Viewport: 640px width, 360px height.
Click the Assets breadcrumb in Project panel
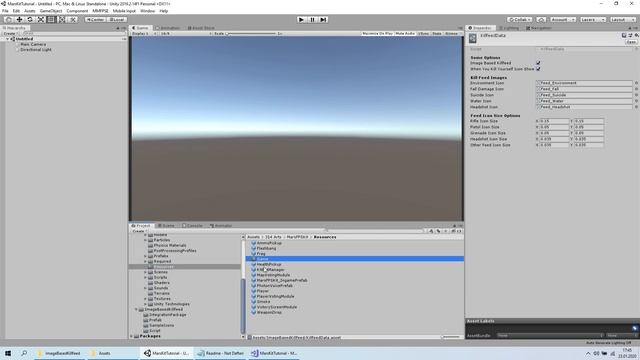click(253, 237)
